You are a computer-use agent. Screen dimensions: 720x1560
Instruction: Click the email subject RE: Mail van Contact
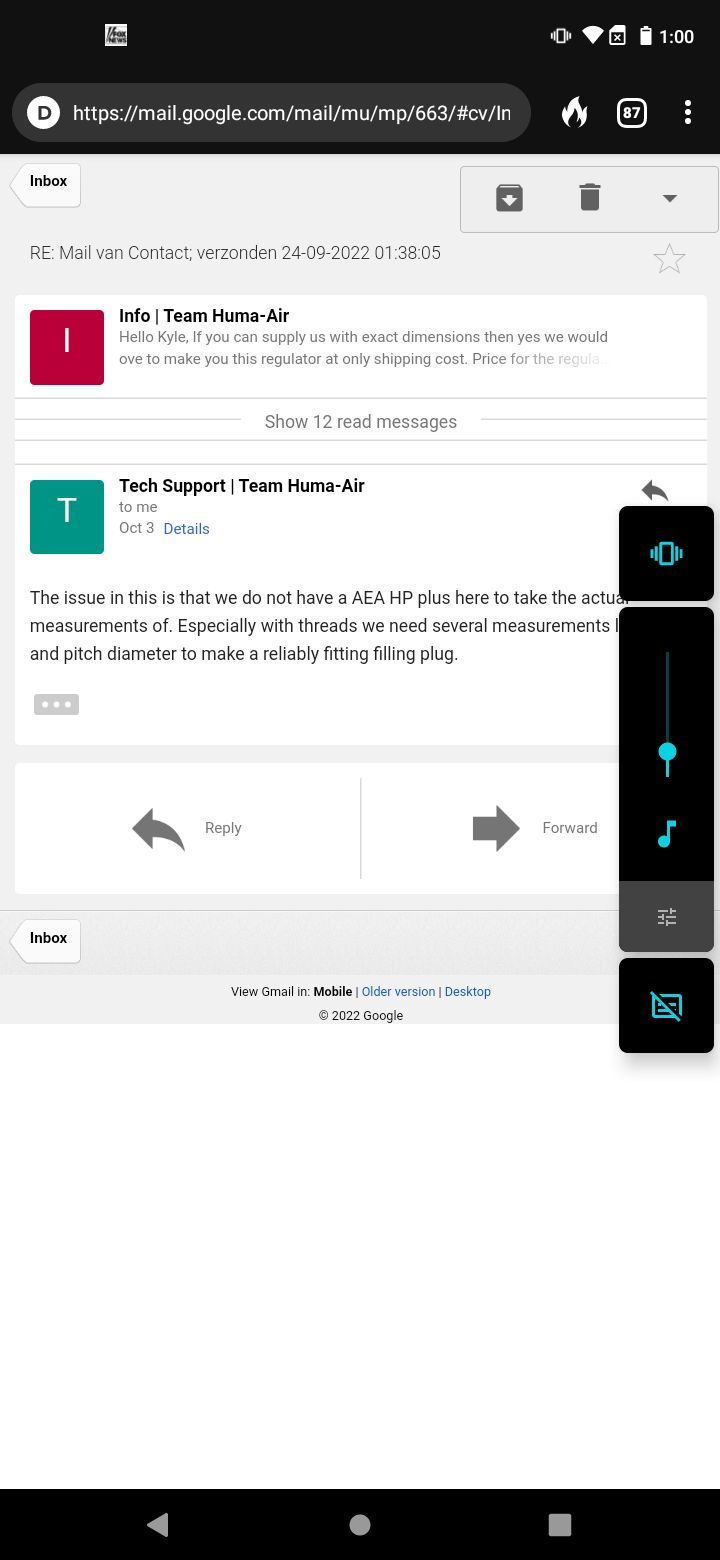235,253
